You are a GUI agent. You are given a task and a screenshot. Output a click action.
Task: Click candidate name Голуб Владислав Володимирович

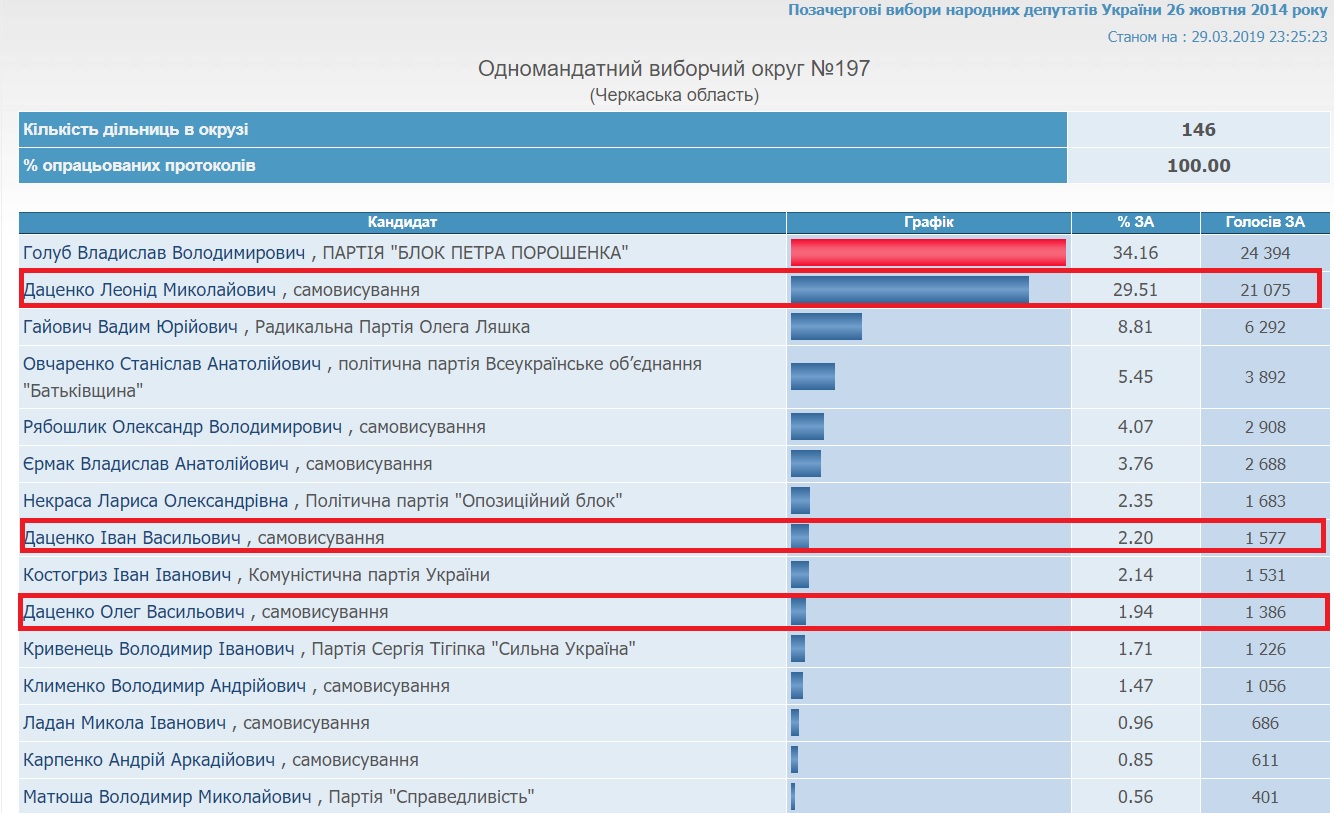pos(166,253)
